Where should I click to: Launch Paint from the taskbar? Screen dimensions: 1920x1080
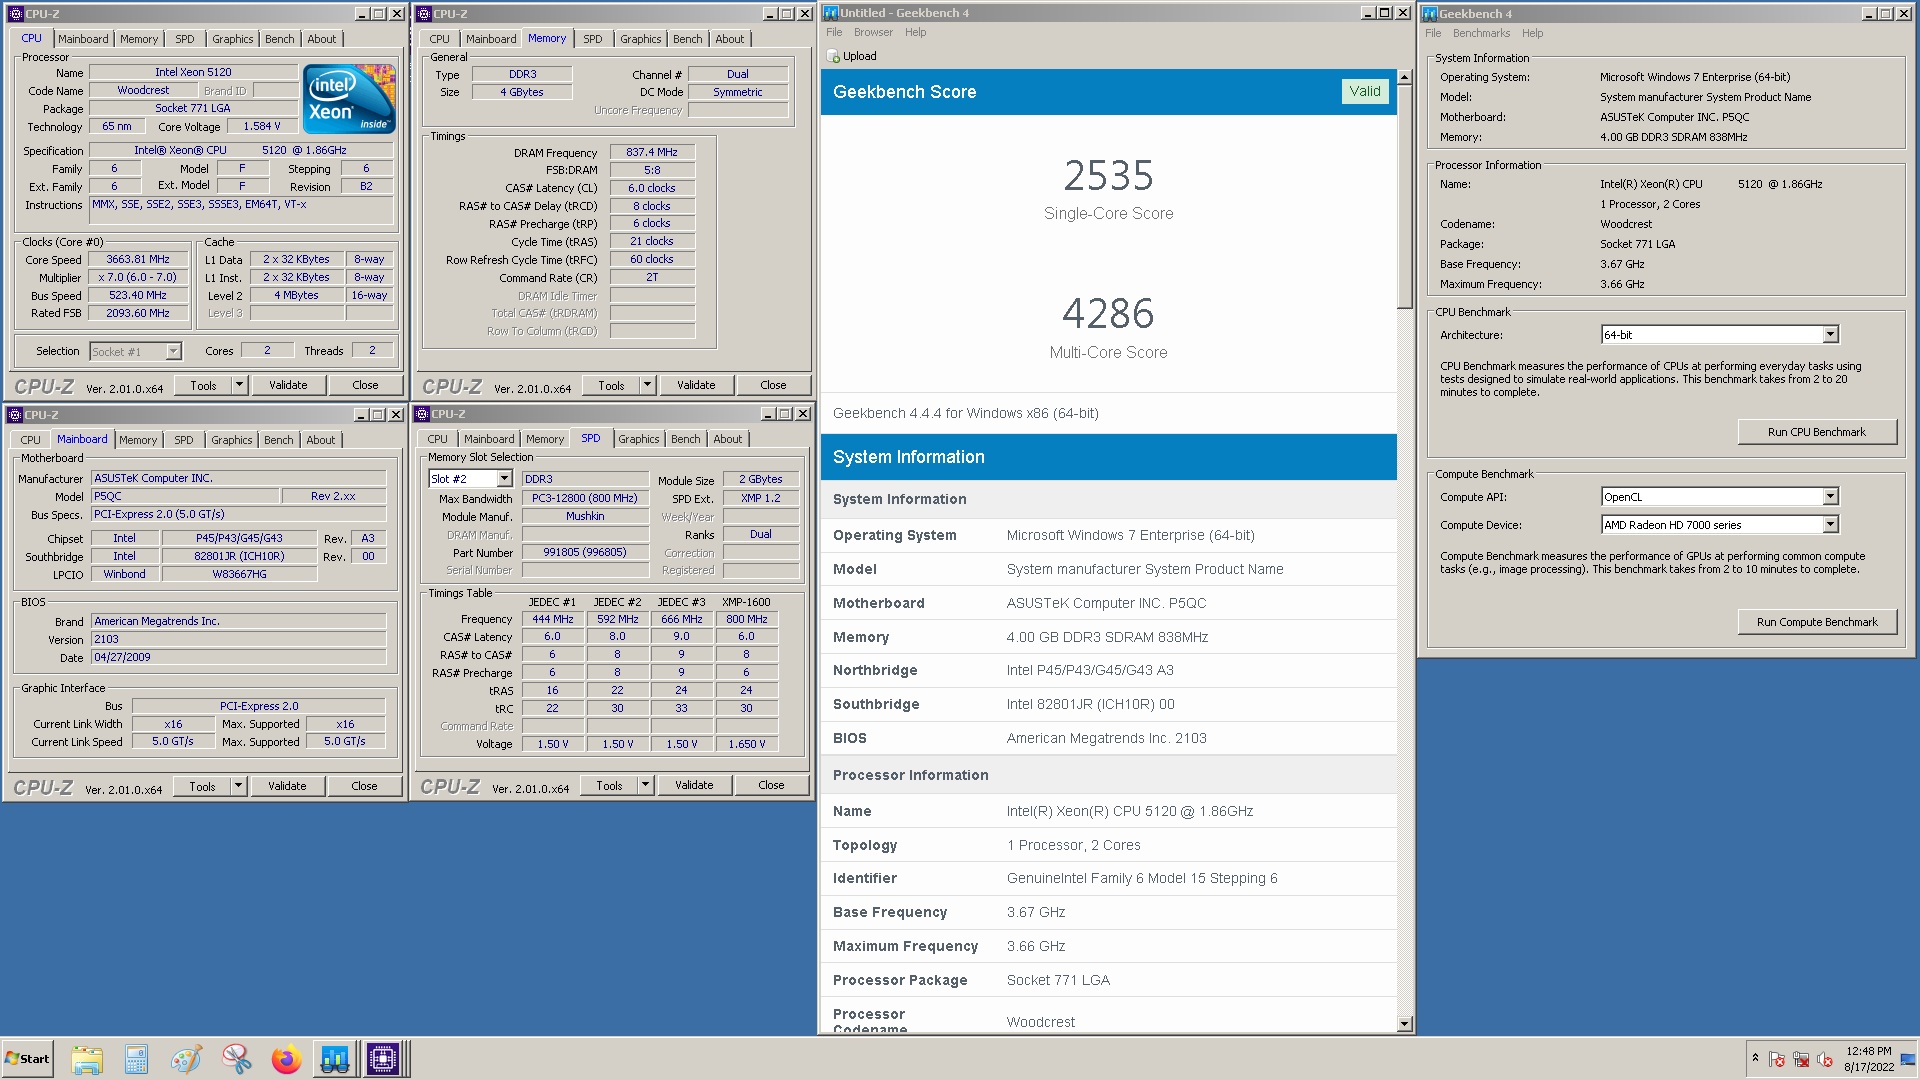click(x=186, y=1059)
